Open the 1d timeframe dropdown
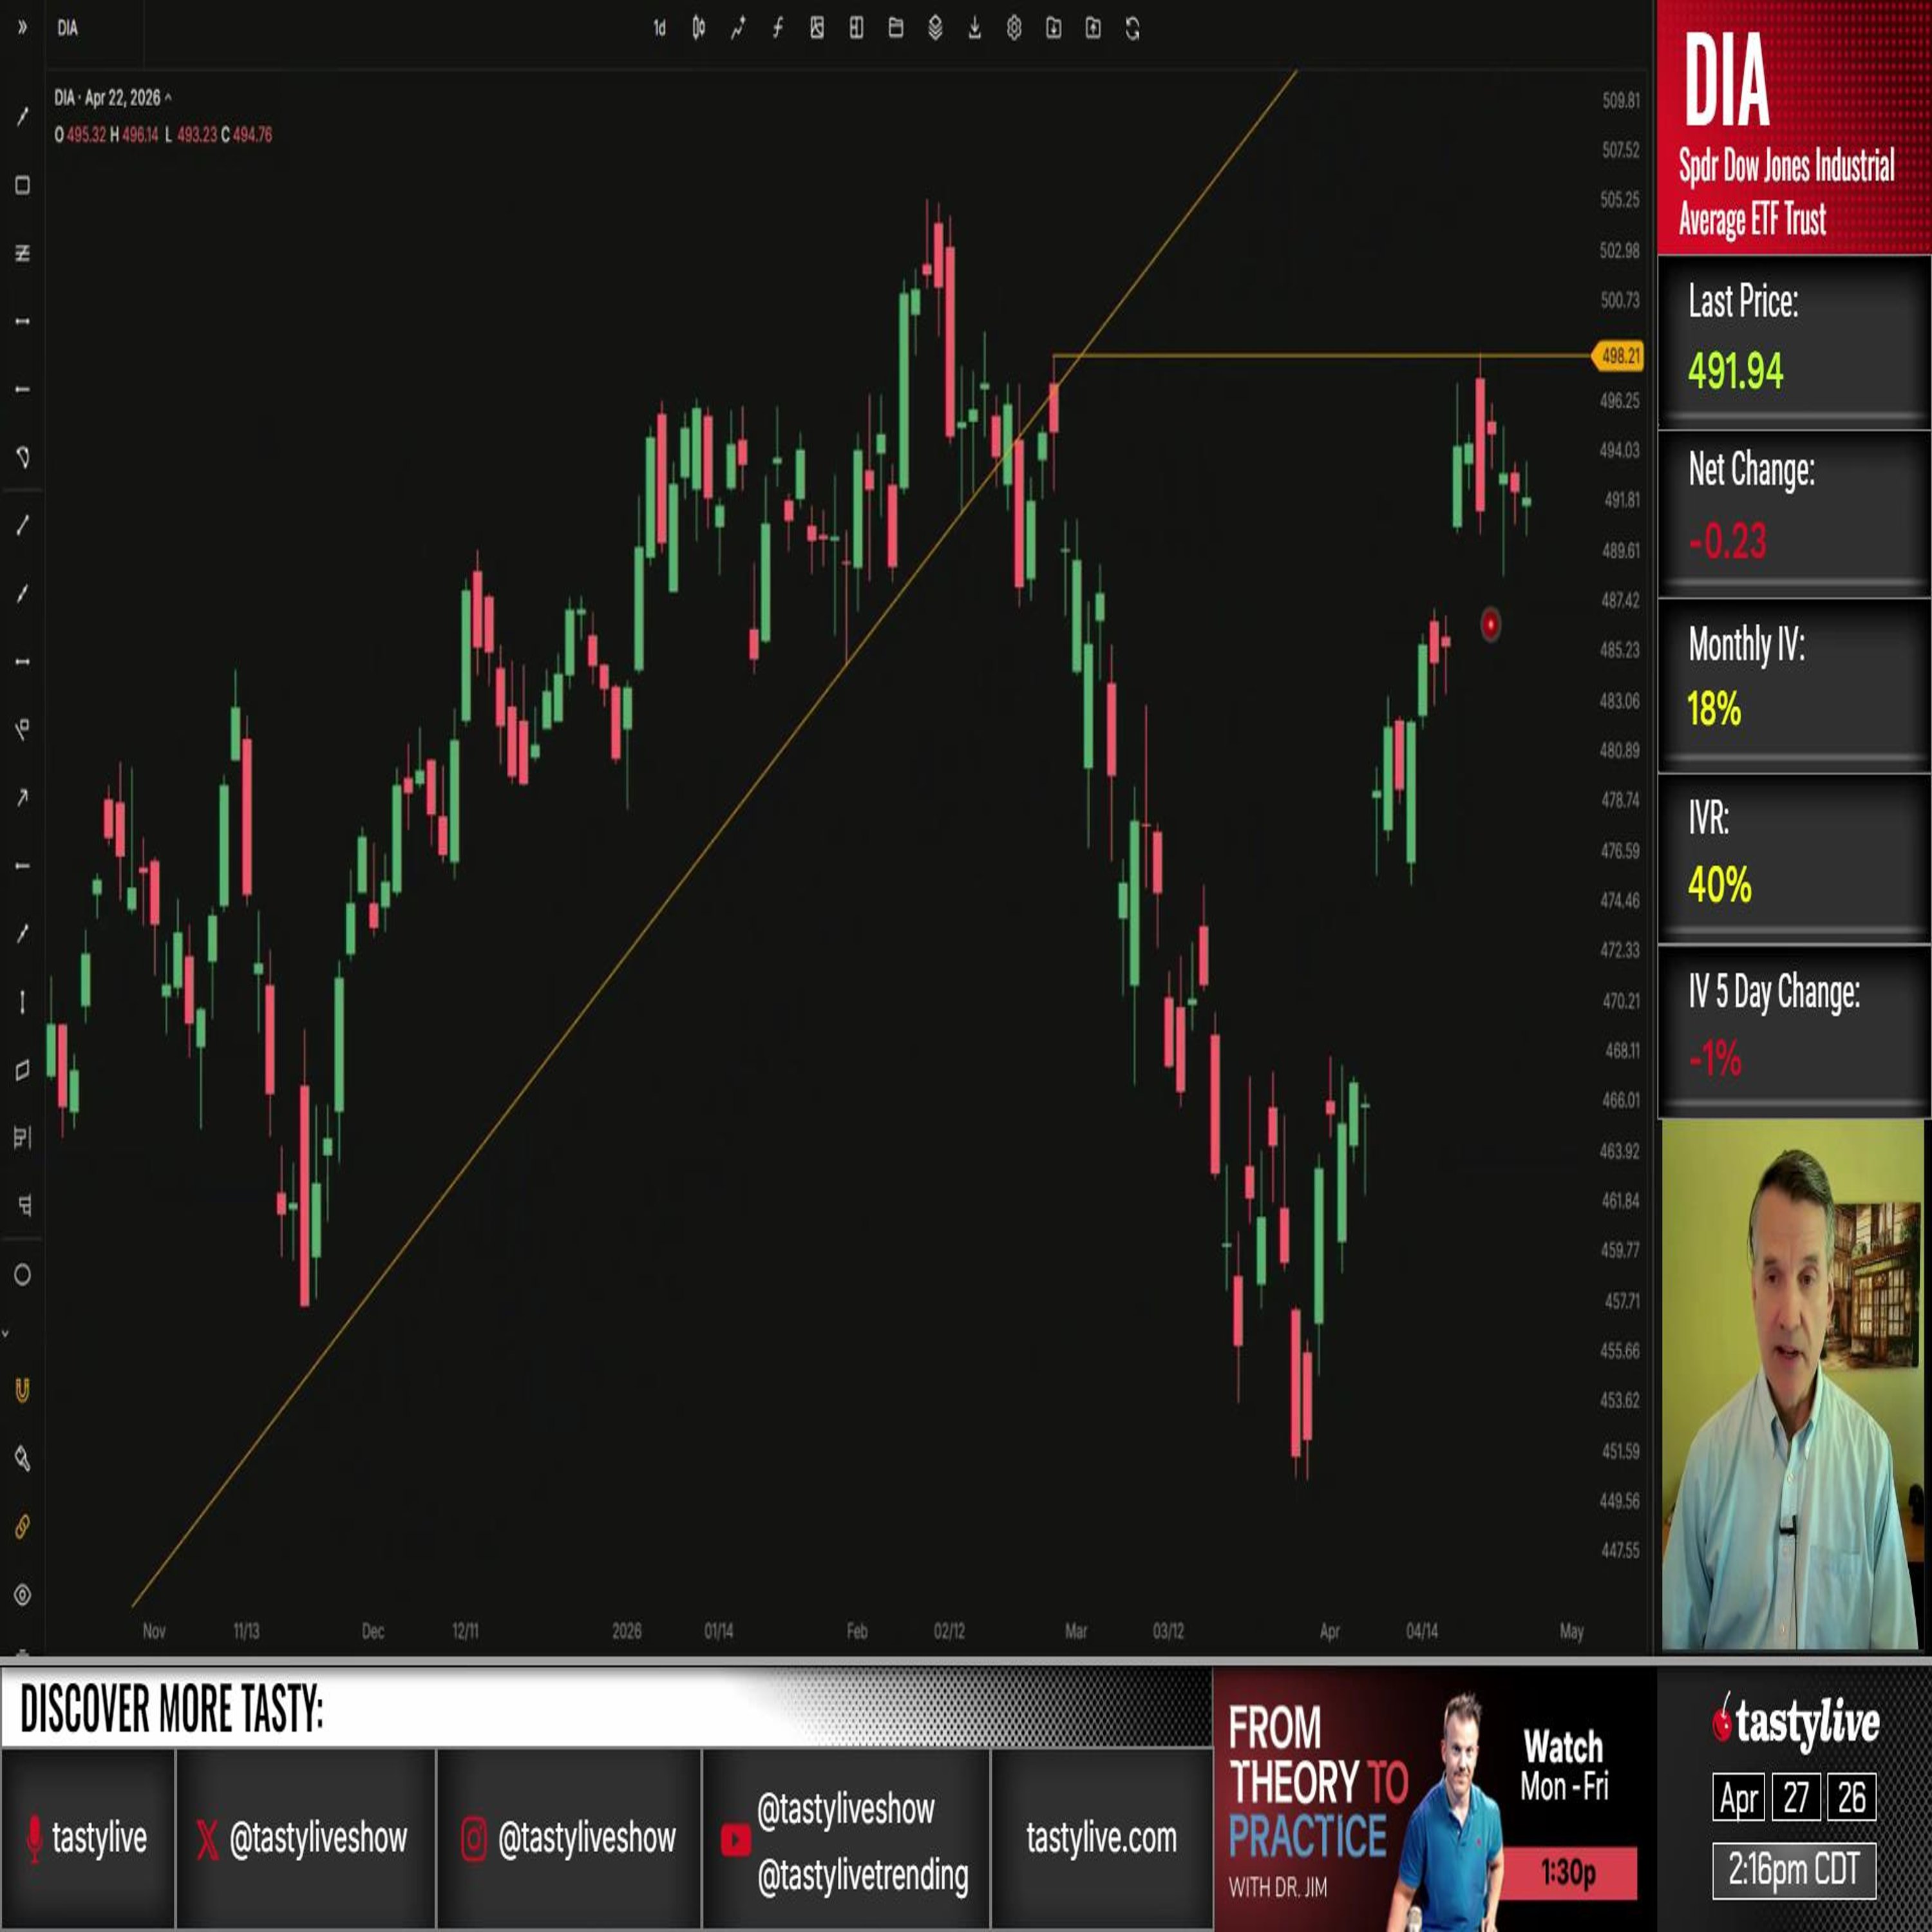 pos(659,29)
